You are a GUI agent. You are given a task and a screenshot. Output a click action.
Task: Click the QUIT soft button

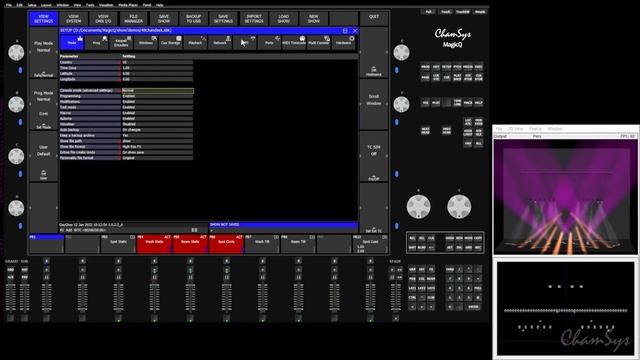click(374, 19)
